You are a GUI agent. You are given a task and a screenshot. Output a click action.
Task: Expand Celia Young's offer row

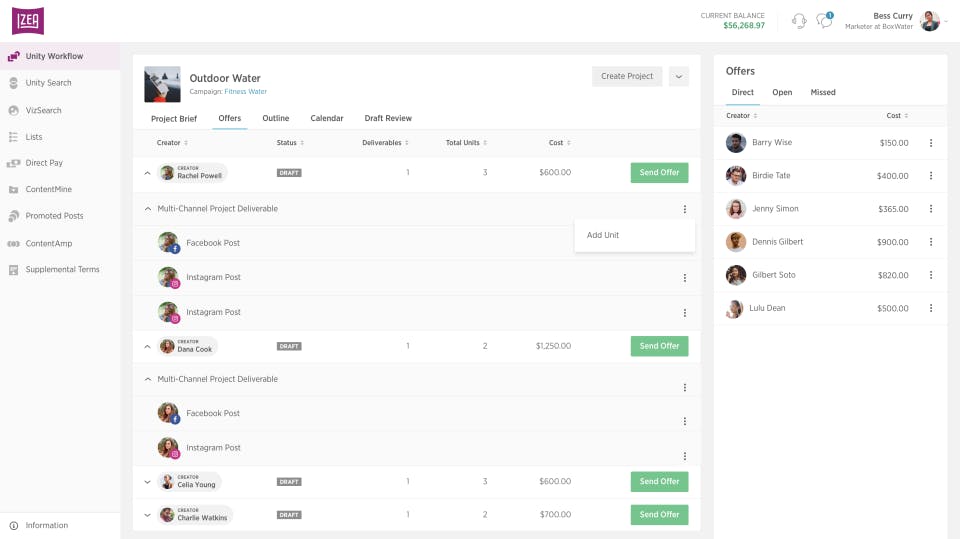click(148, 482)
